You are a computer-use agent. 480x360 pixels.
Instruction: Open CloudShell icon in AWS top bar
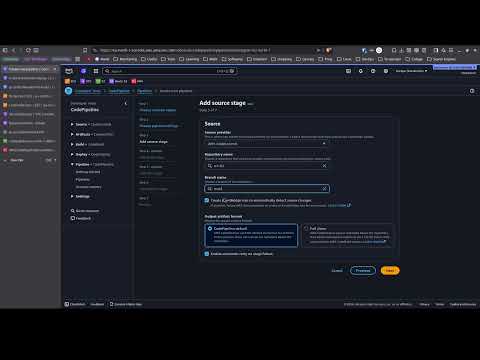[348, 71]
